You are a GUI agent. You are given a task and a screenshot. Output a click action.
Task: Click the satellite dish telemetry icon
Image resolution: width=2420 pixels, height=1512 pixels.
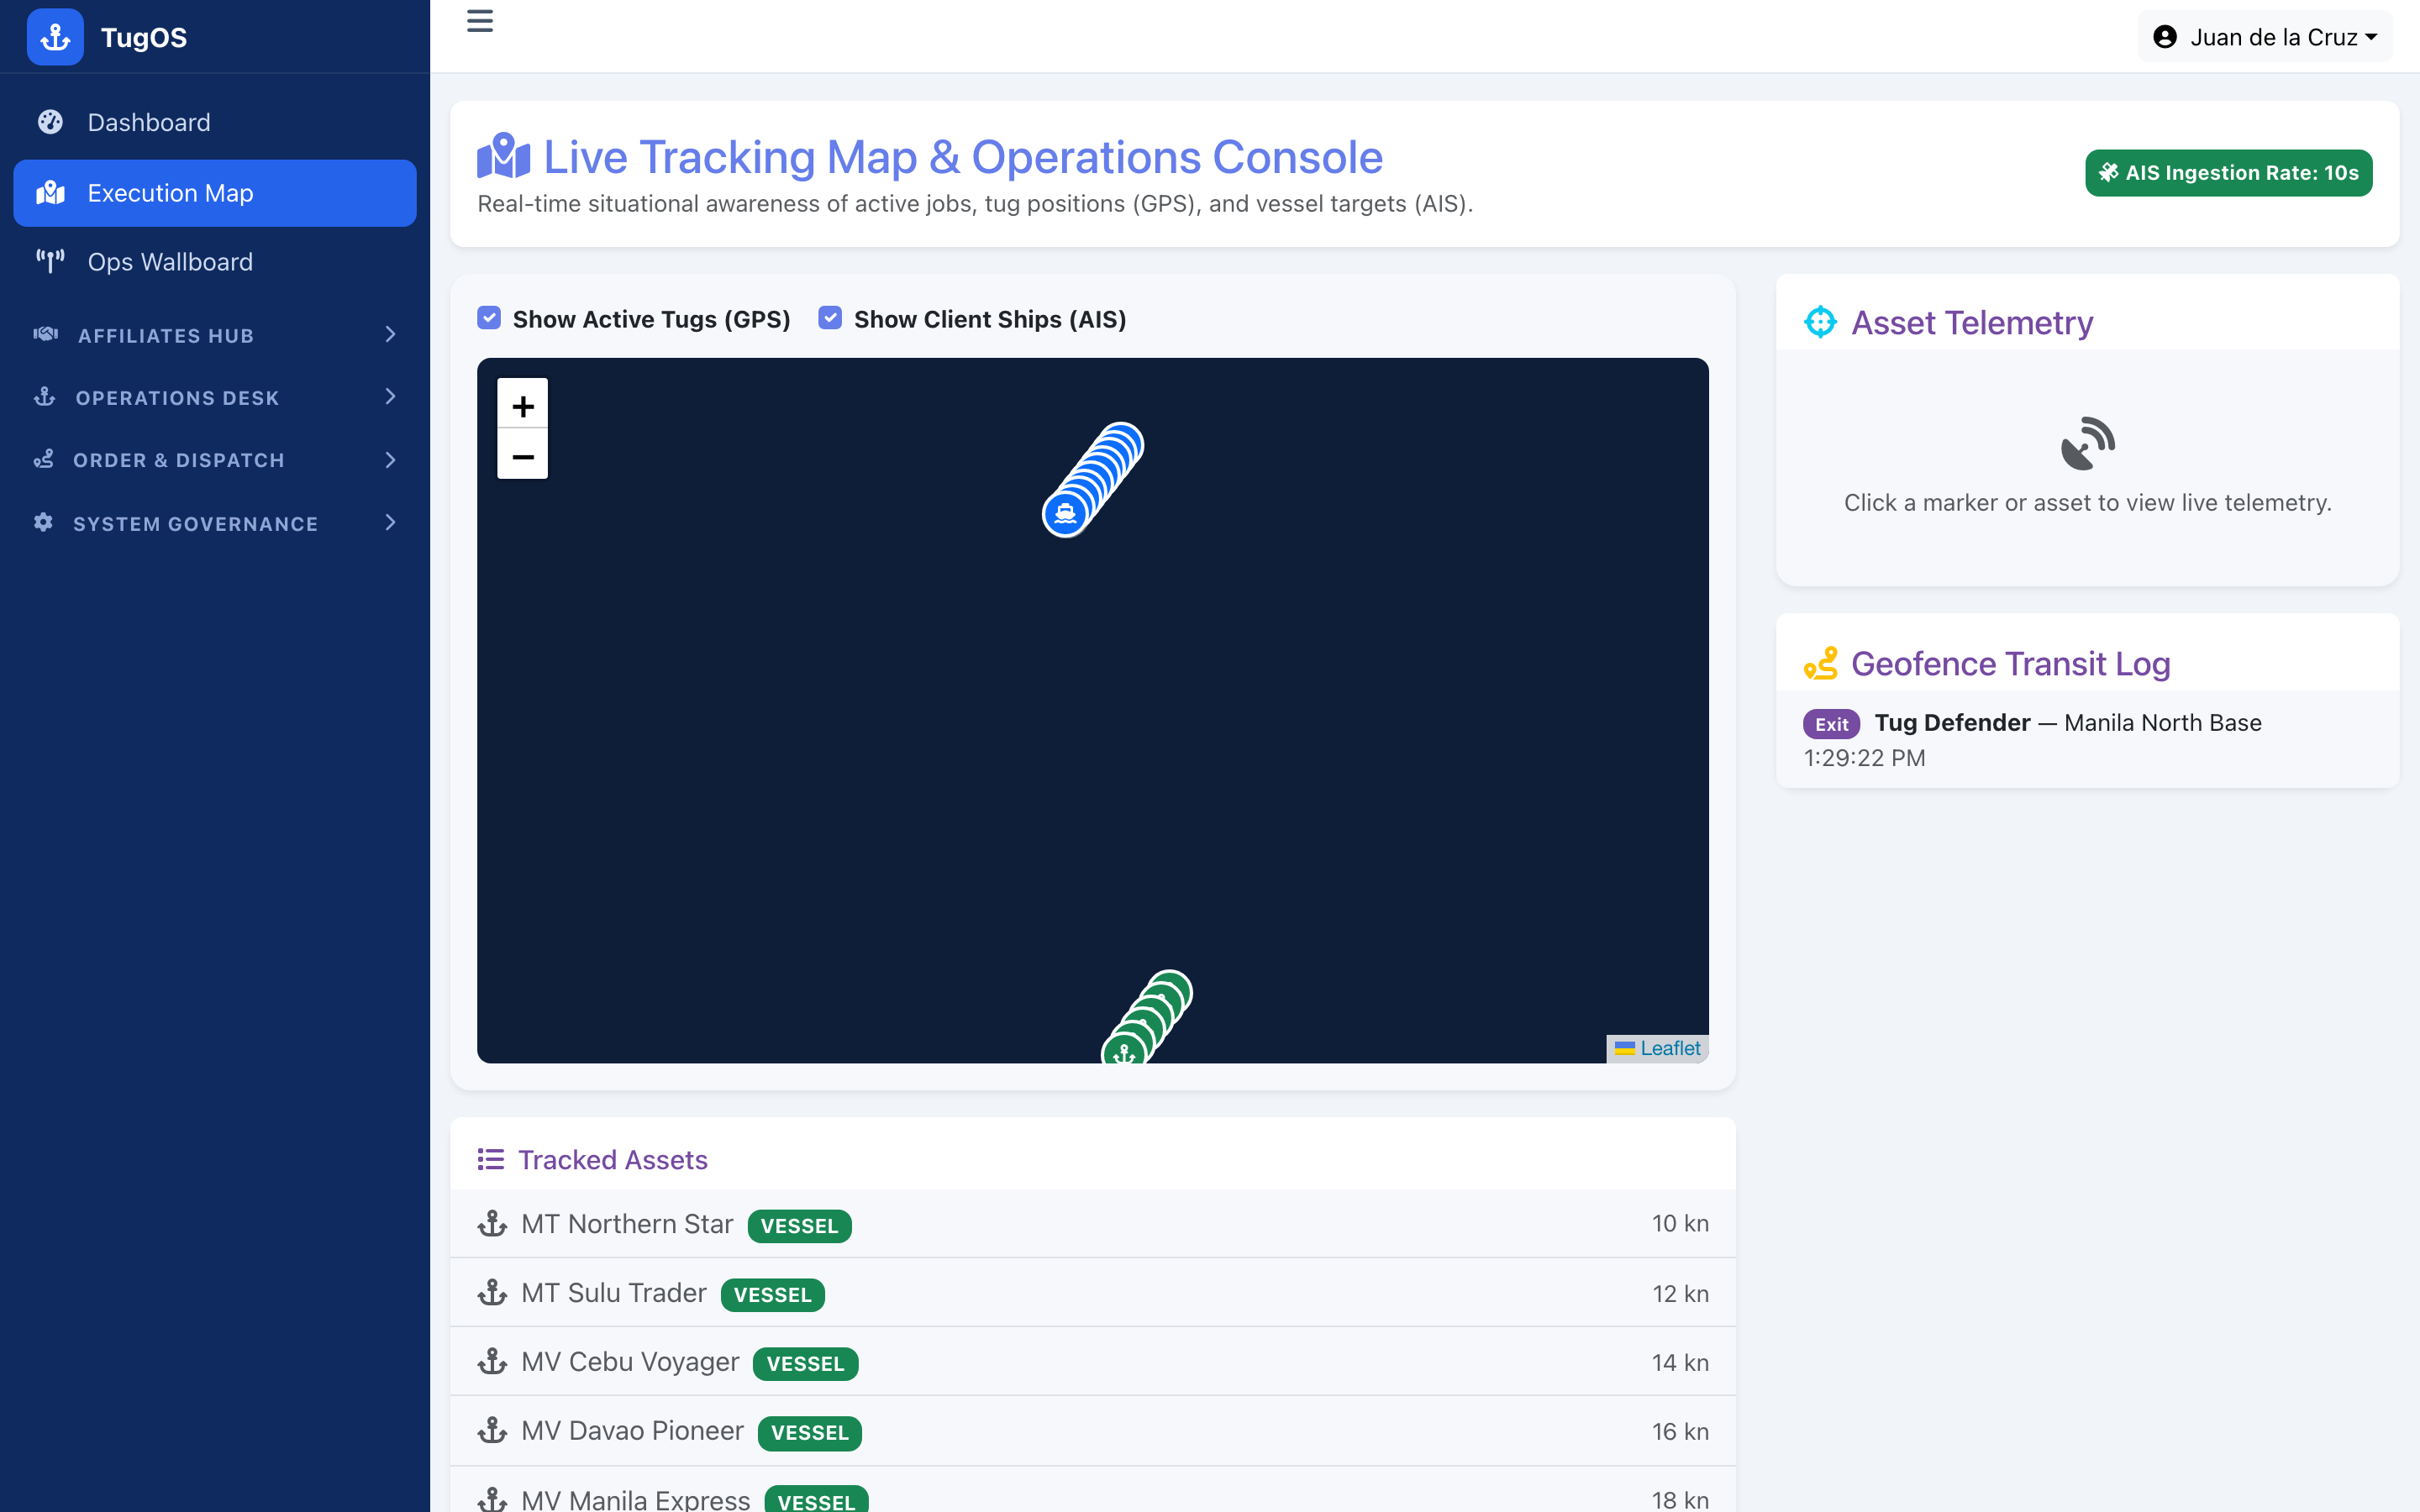pyautogui.click(x=2087, y=443)
